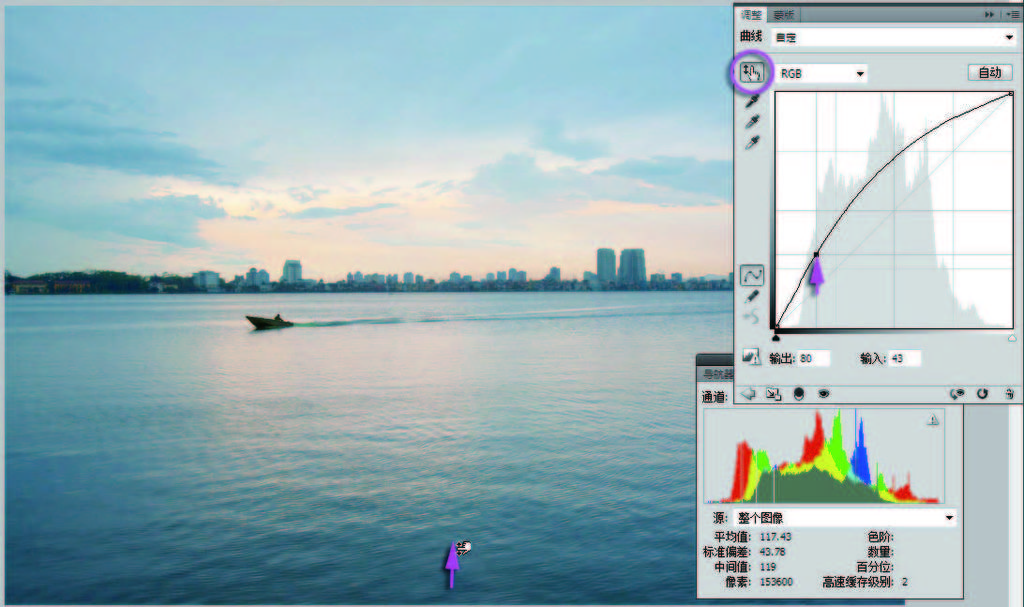Click the top-right curve endpoint
The image size is (1024, 607).
1011,94
